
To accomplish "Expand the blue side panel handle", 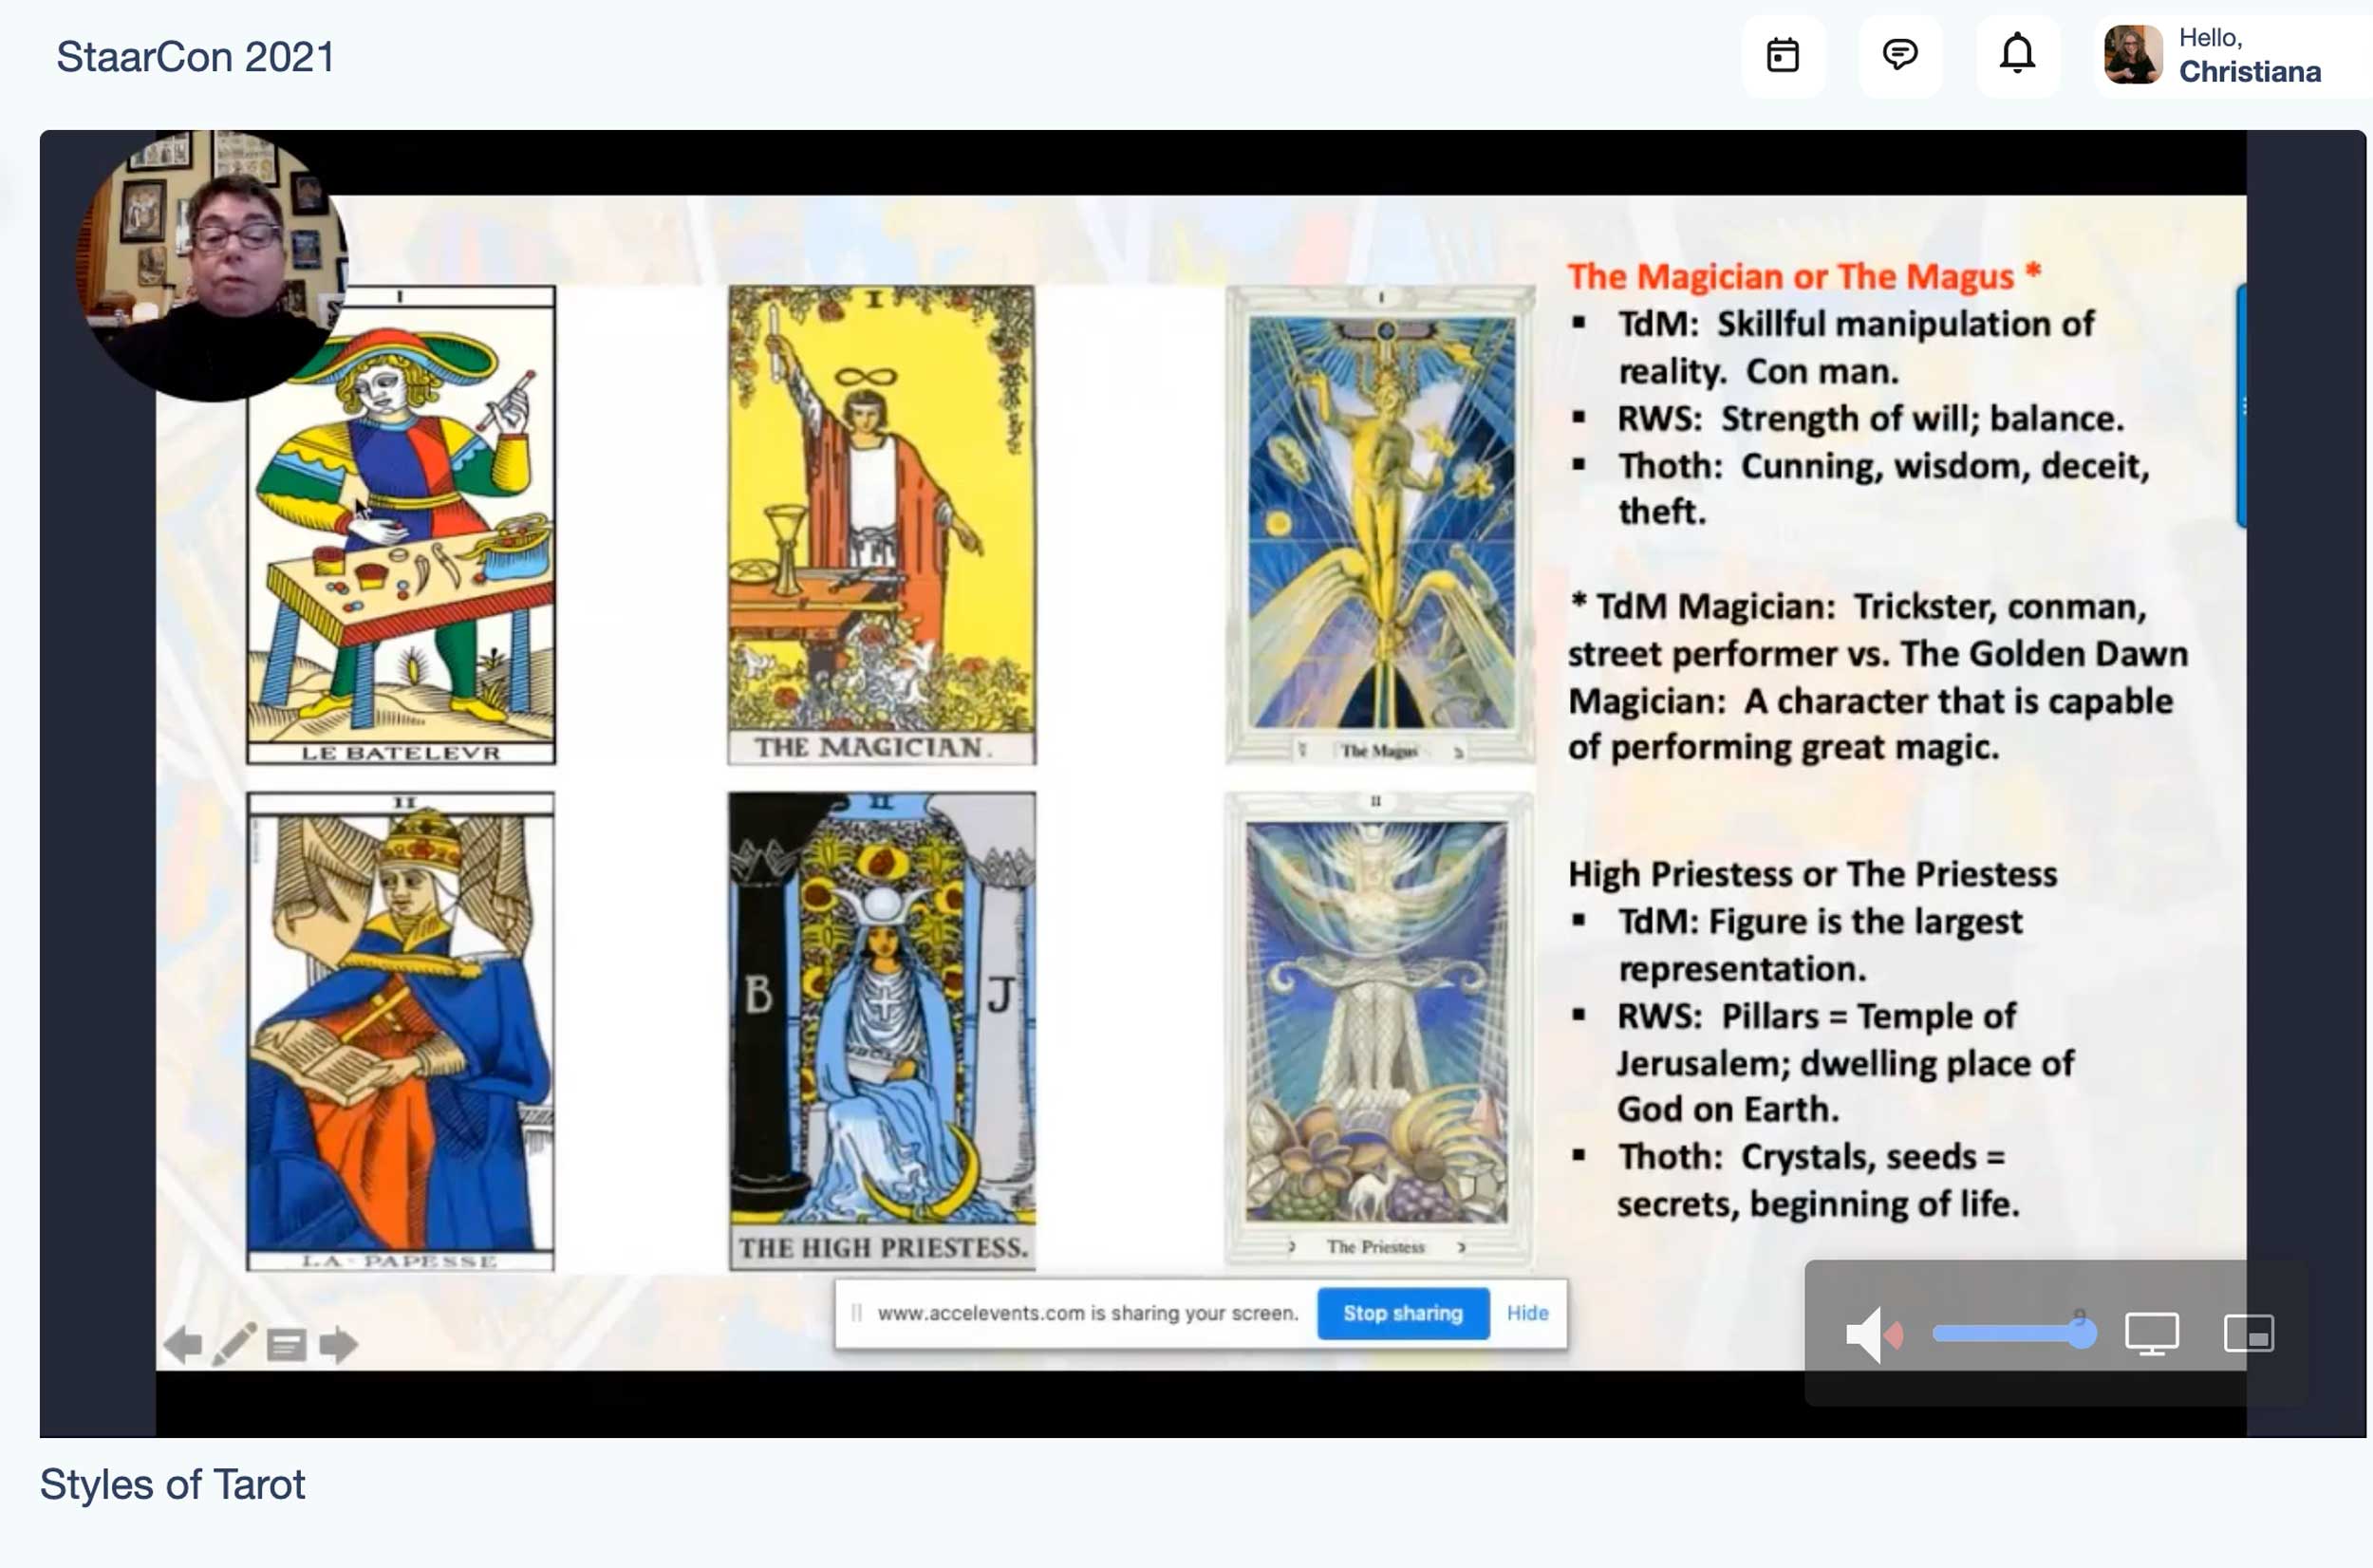I will pos(2241,405).
